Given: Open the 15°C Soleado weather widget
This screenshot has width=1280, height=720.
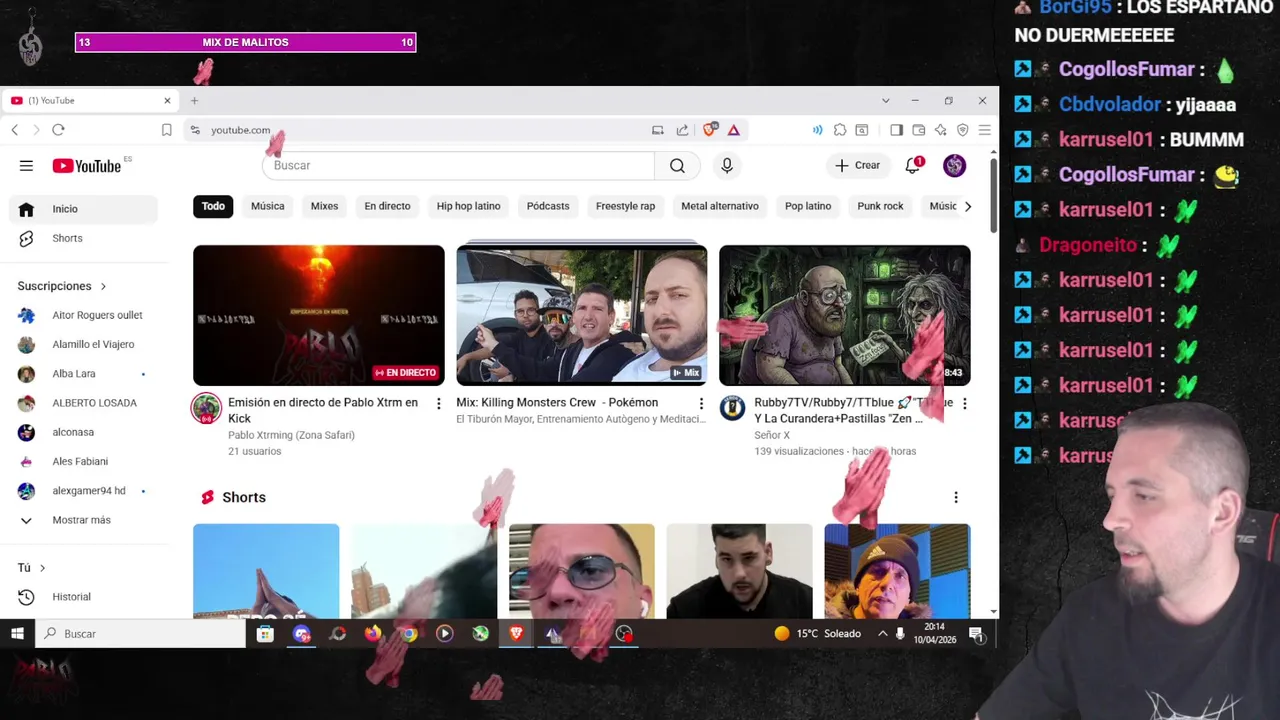Looking at the screenshot, I should click(x=817, y=633).
